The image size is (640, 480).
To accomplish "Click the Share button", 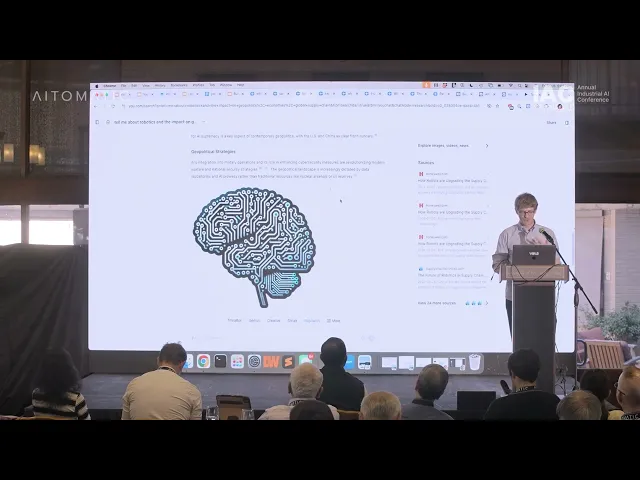I will 551,122.
